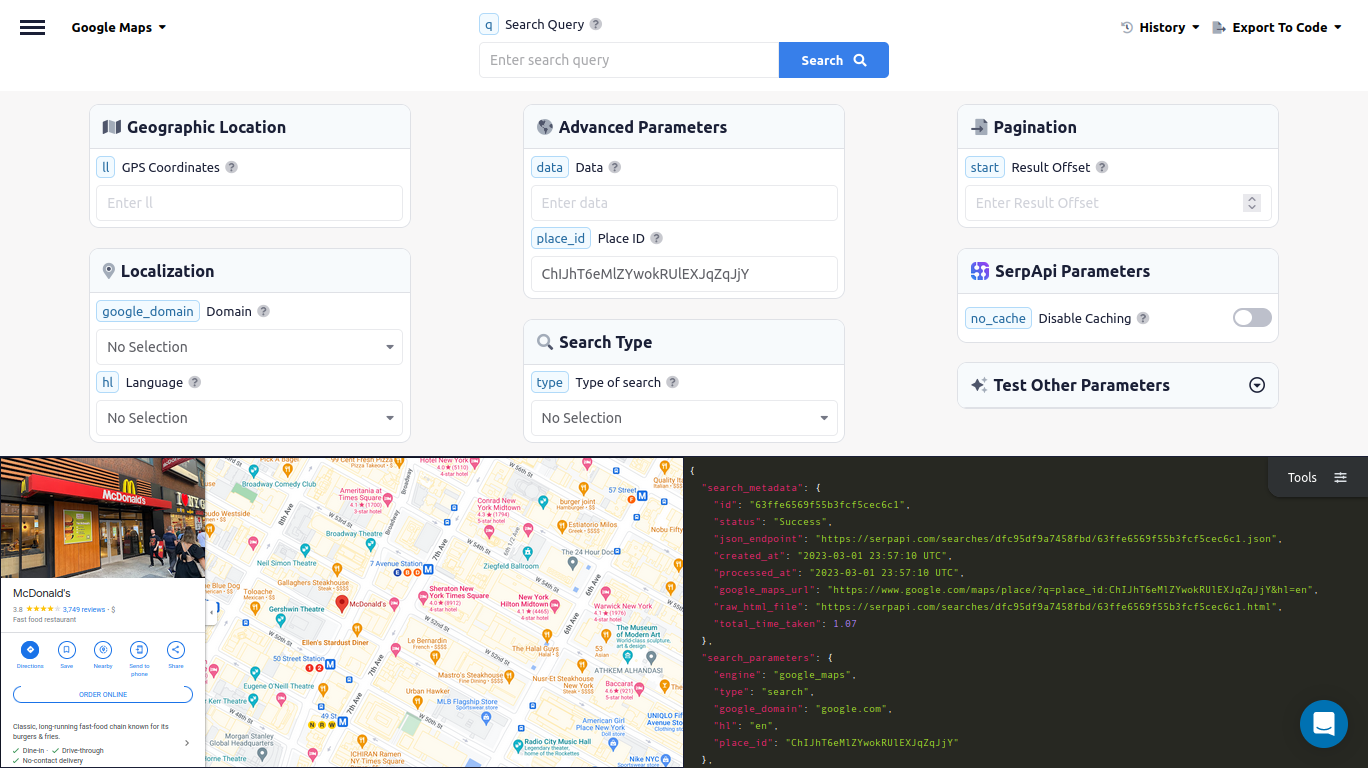The height and width of the screenshot is (768, 1368).
Task: Open the Google Maps engine selector
Action: click(118, 27)
